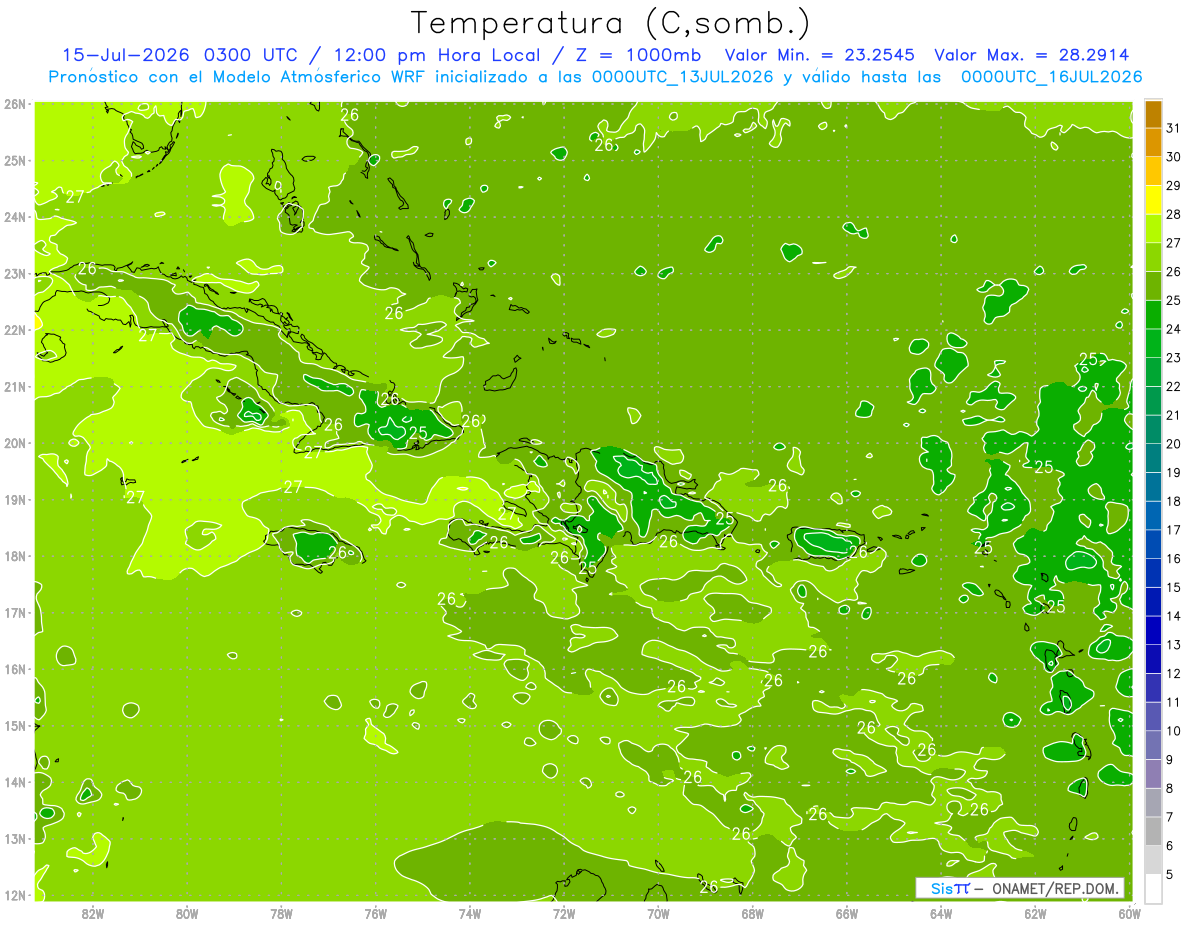
Task: Click the "Temperatura (C,somb.)" map title
Action: 611,23
